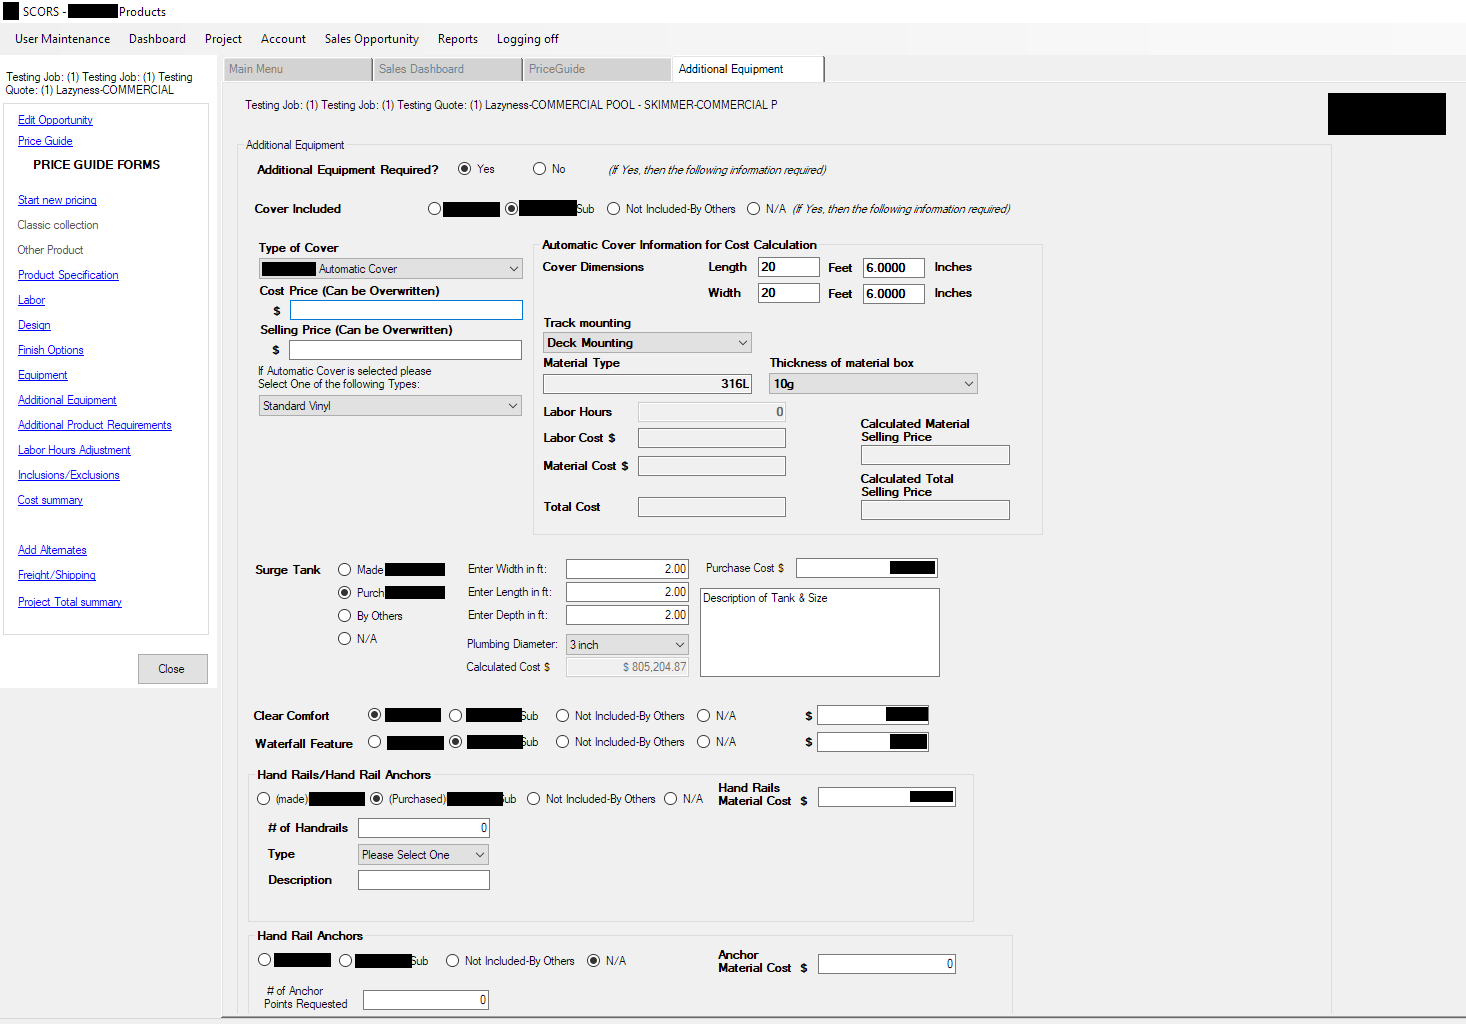Open the Sales Opportunity menu
The width and height of the screenshot is (1466, 1024).
pos(371,39)
